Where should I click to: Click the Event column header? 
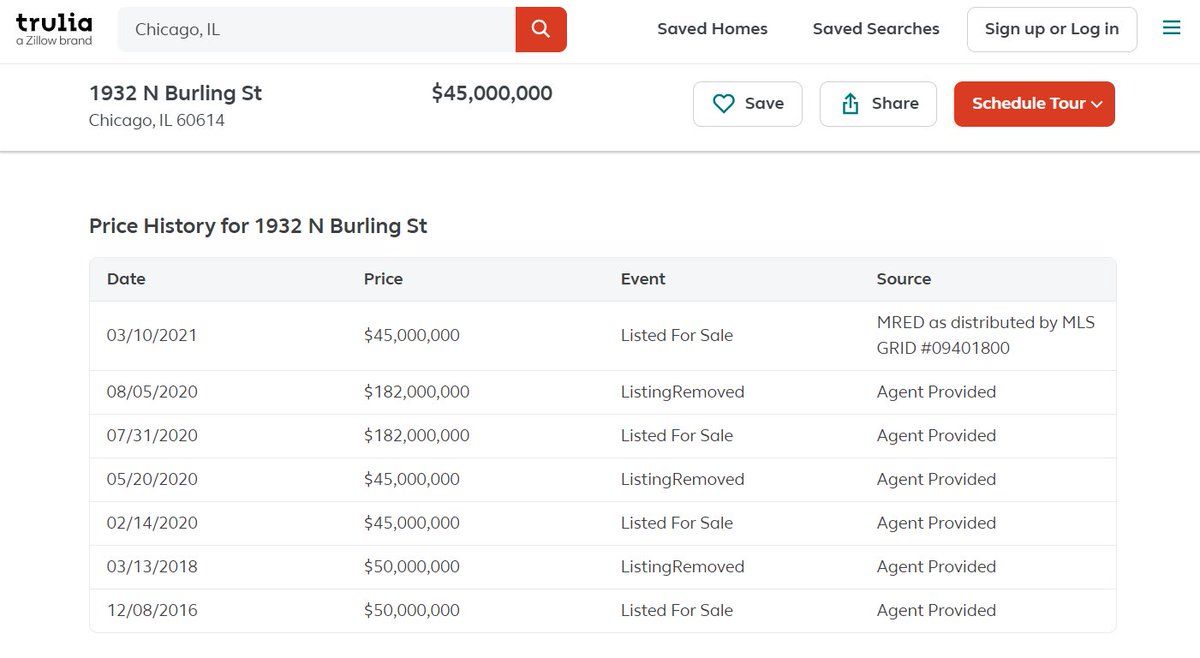[643, 279]
